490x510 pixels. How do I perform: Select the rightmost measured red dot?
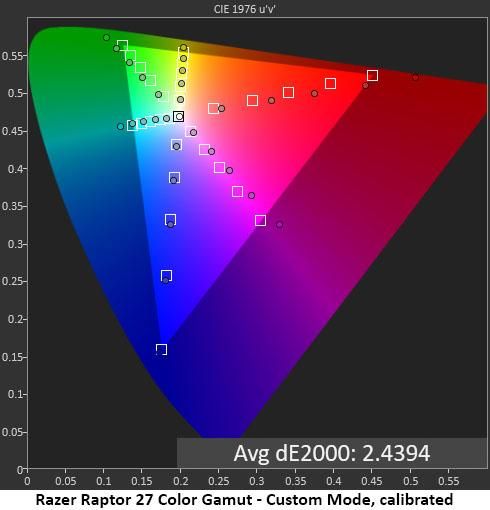click(x=415, y=78)
